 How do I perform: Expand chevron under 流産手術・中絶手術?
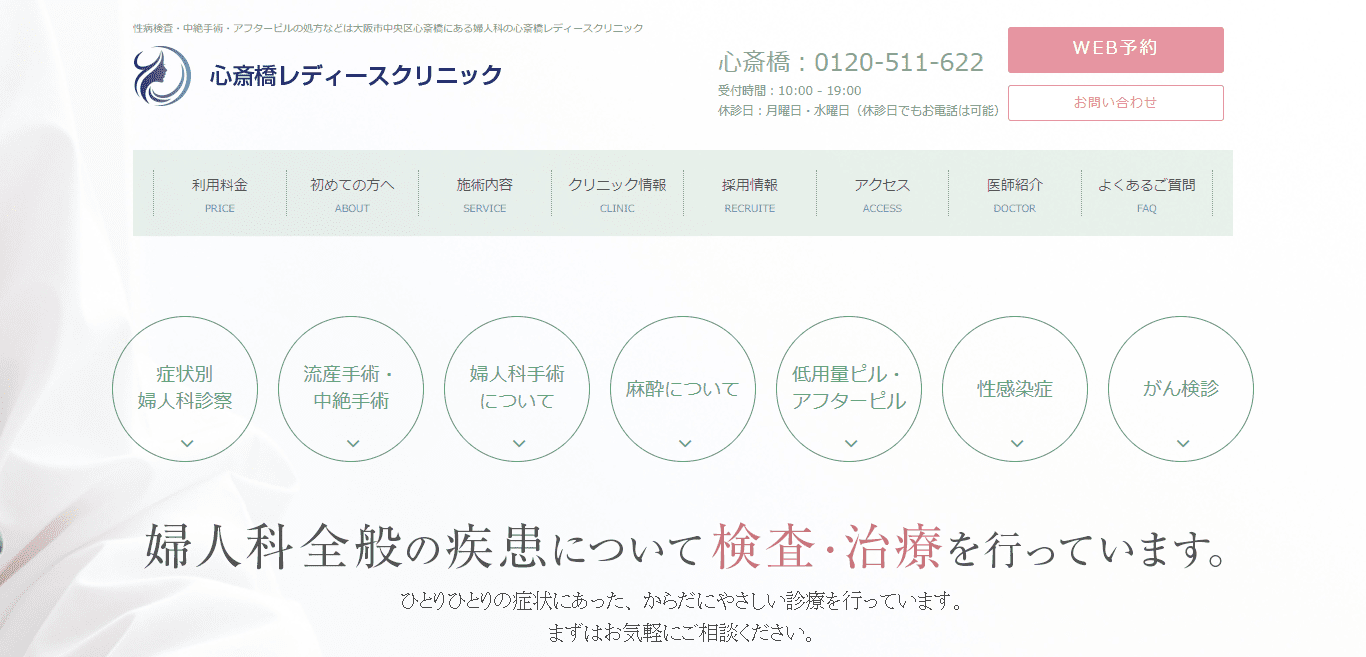coord(352,443)
